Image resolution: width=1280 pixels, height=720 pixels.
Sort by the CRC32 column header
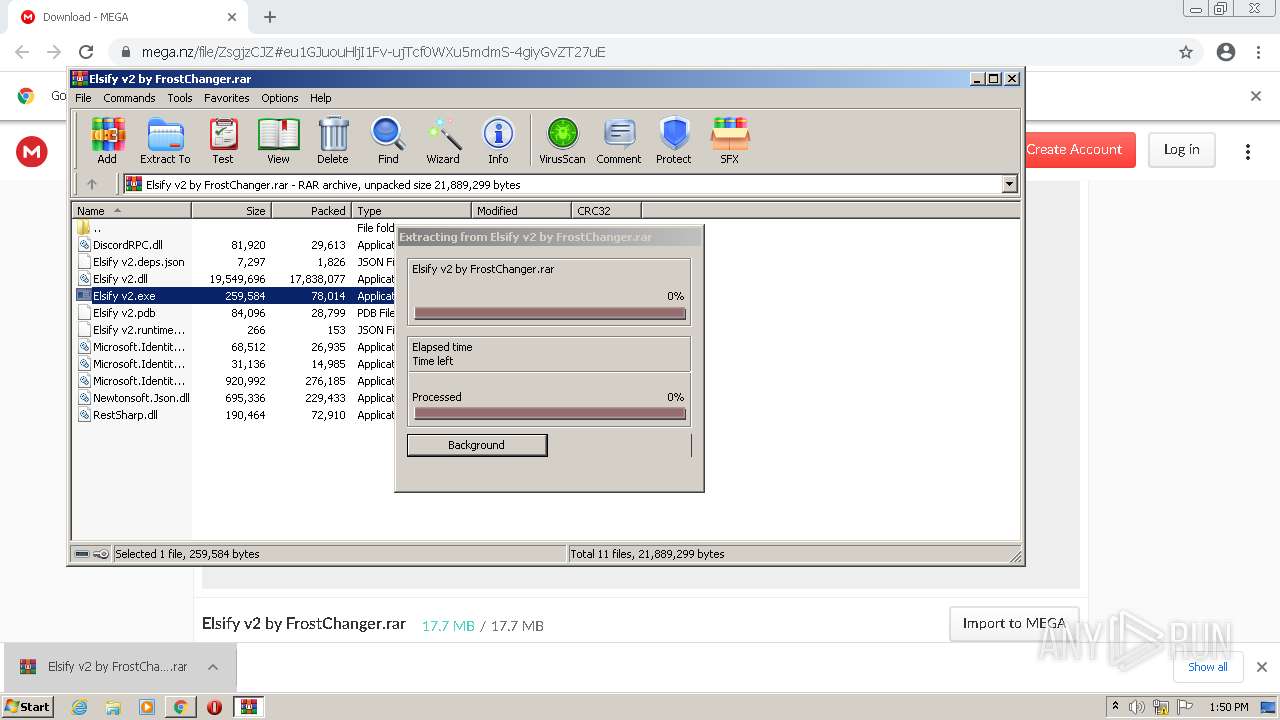pos(606,210)
